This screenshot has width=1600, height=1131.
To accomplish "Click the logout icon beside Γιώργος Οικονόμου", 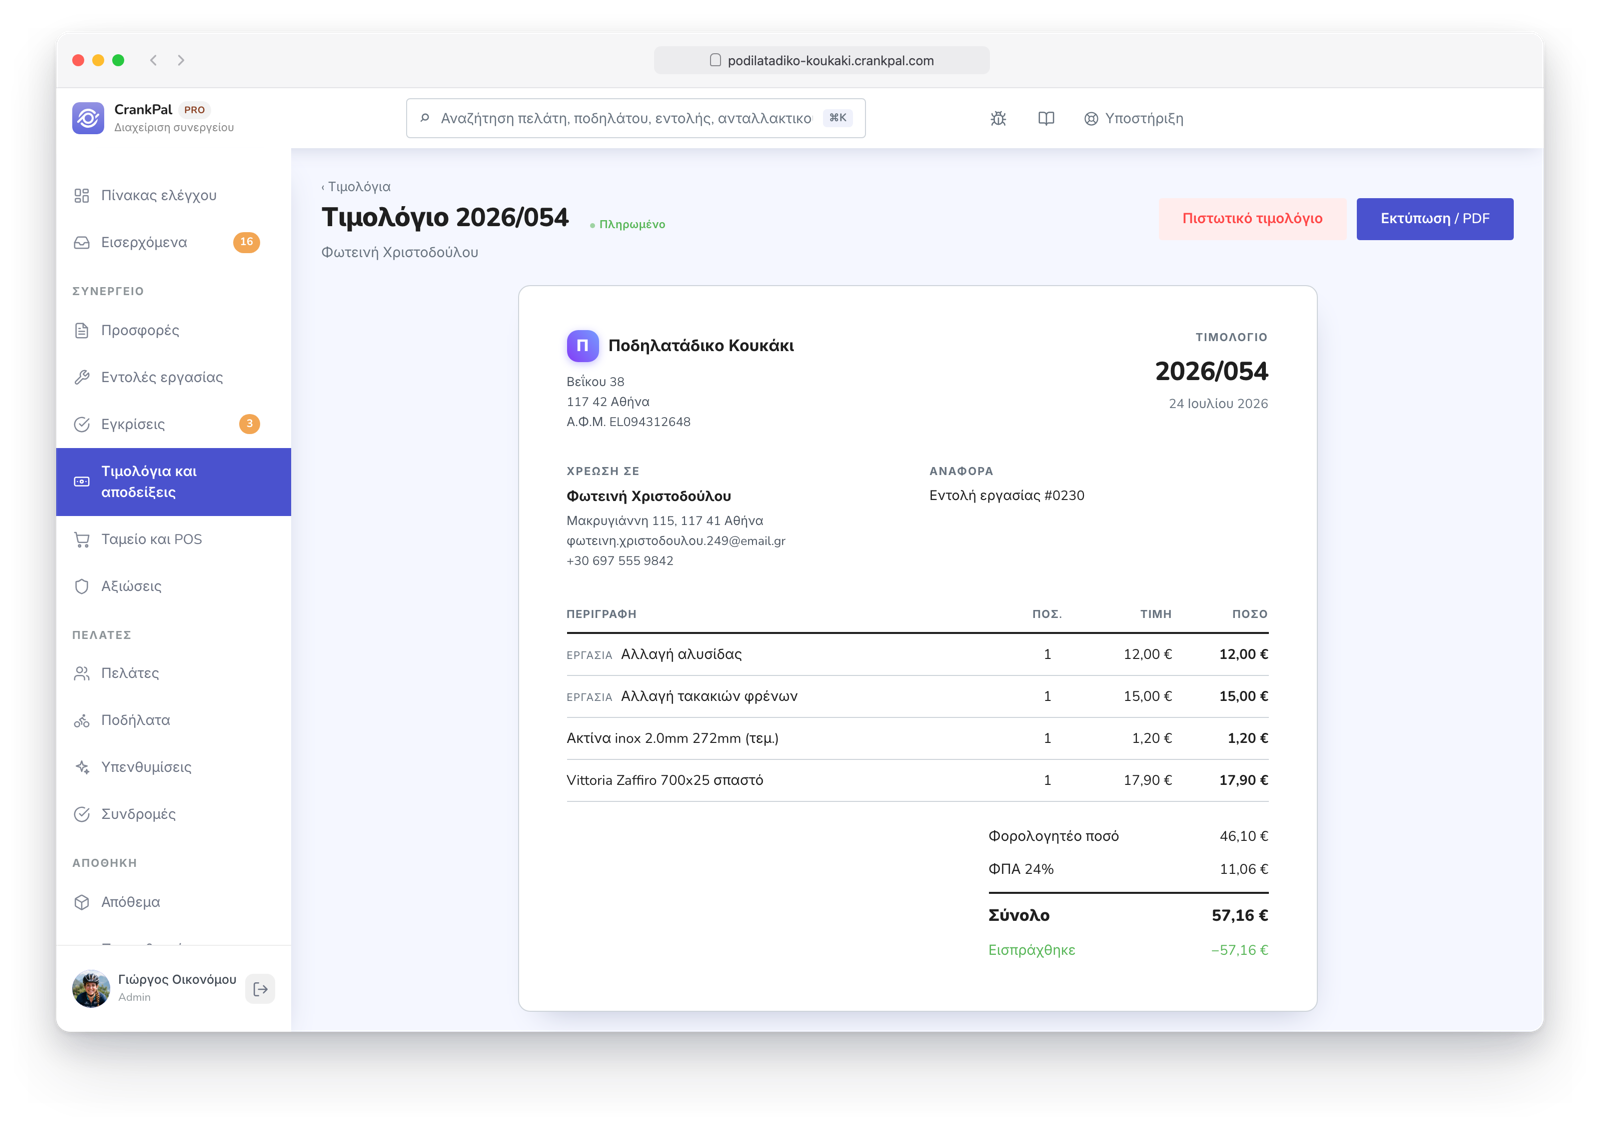I will [260, 989].
